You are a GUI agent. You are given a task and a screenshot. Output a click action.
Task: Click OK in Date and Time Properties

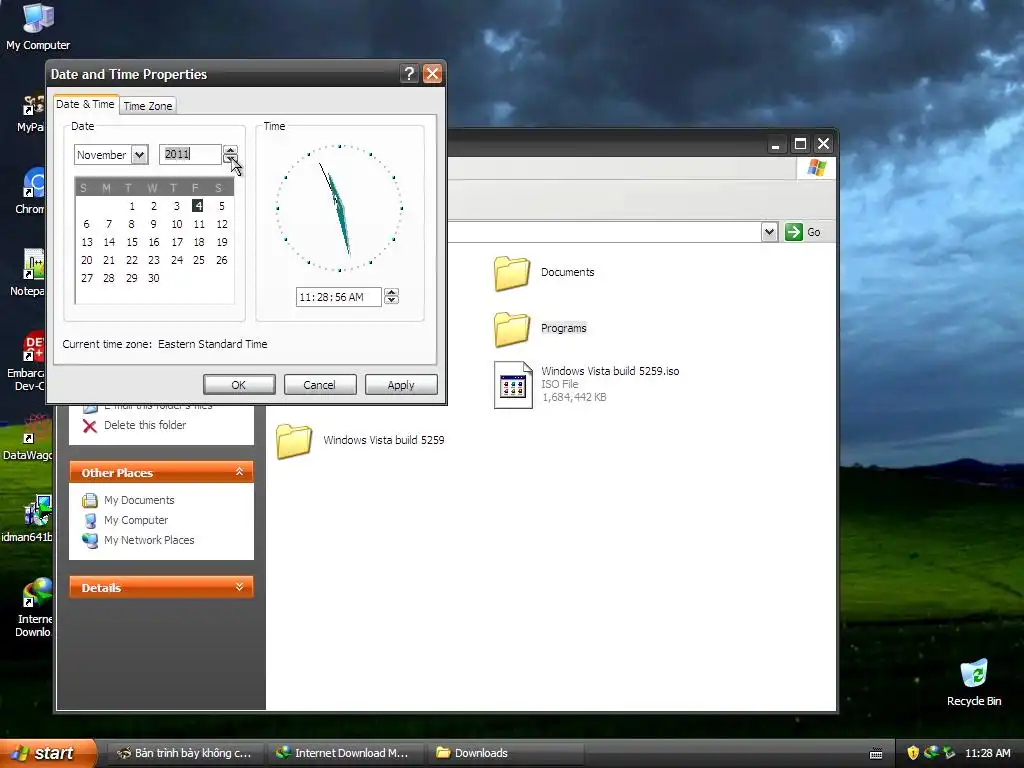[x=239, y=385]
